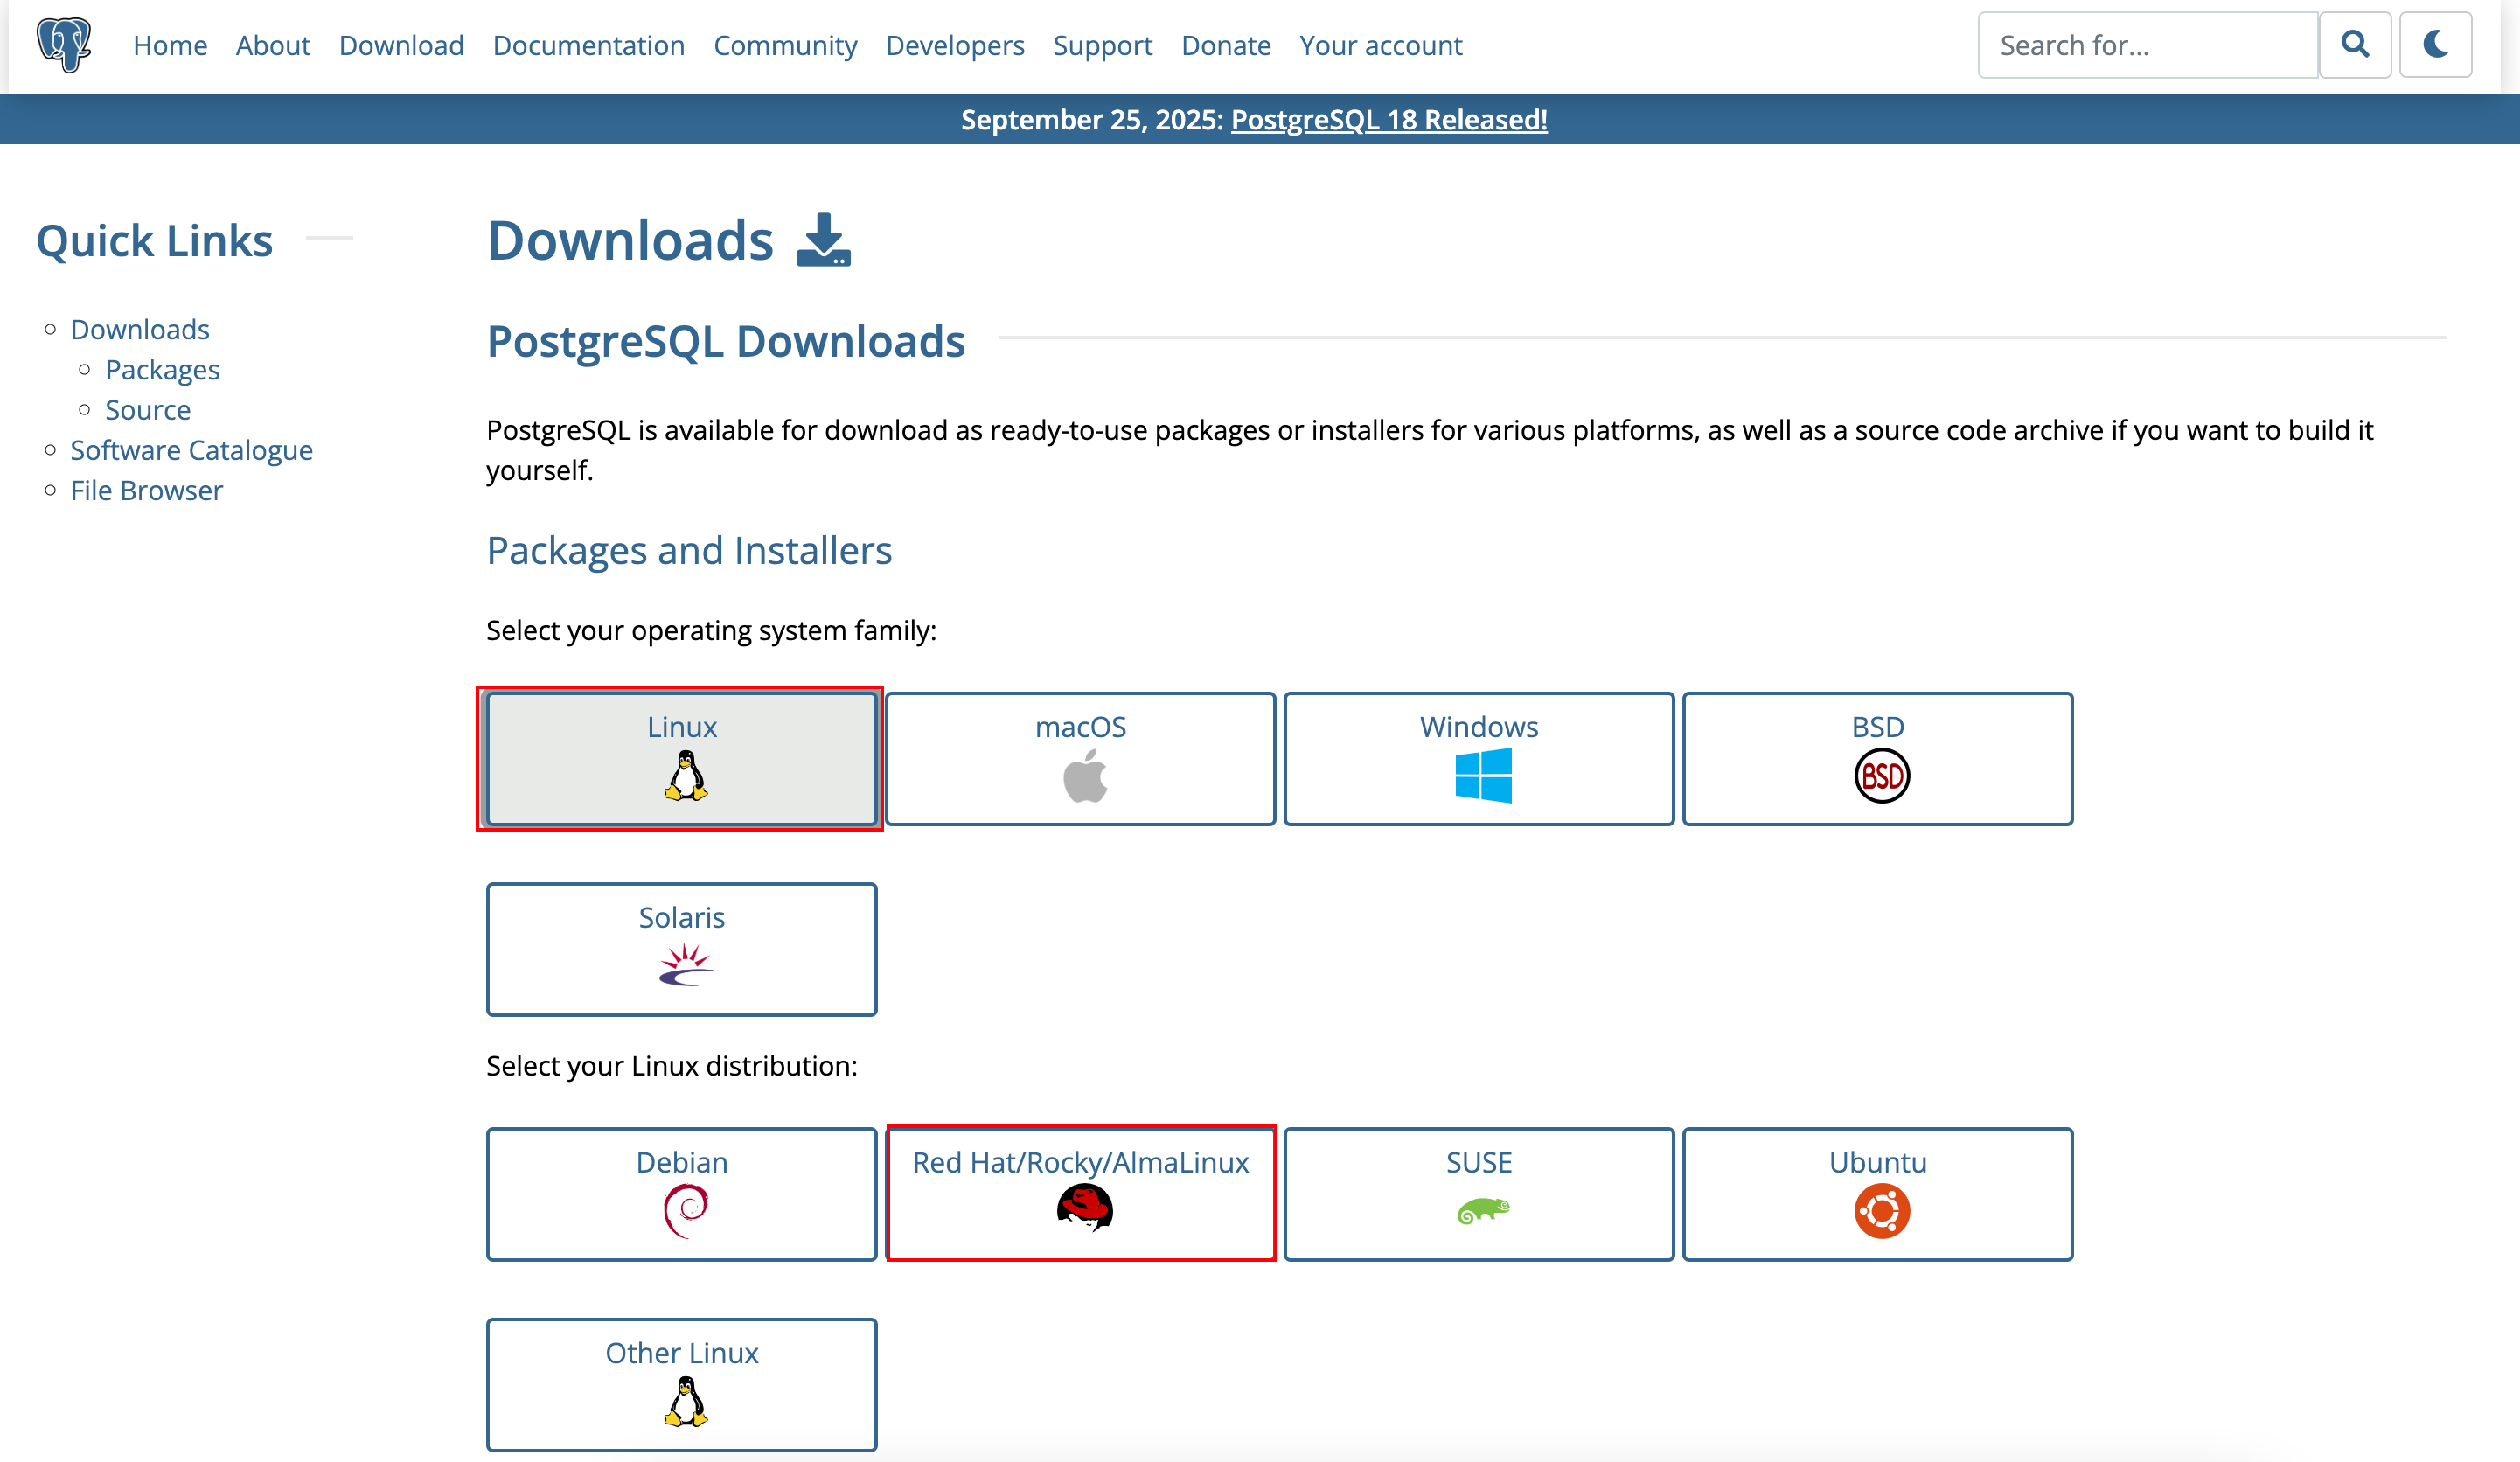Screen dimensions: 2520x1462
Task: Open Software Catalogue quick link
Action: click(191, 450)
